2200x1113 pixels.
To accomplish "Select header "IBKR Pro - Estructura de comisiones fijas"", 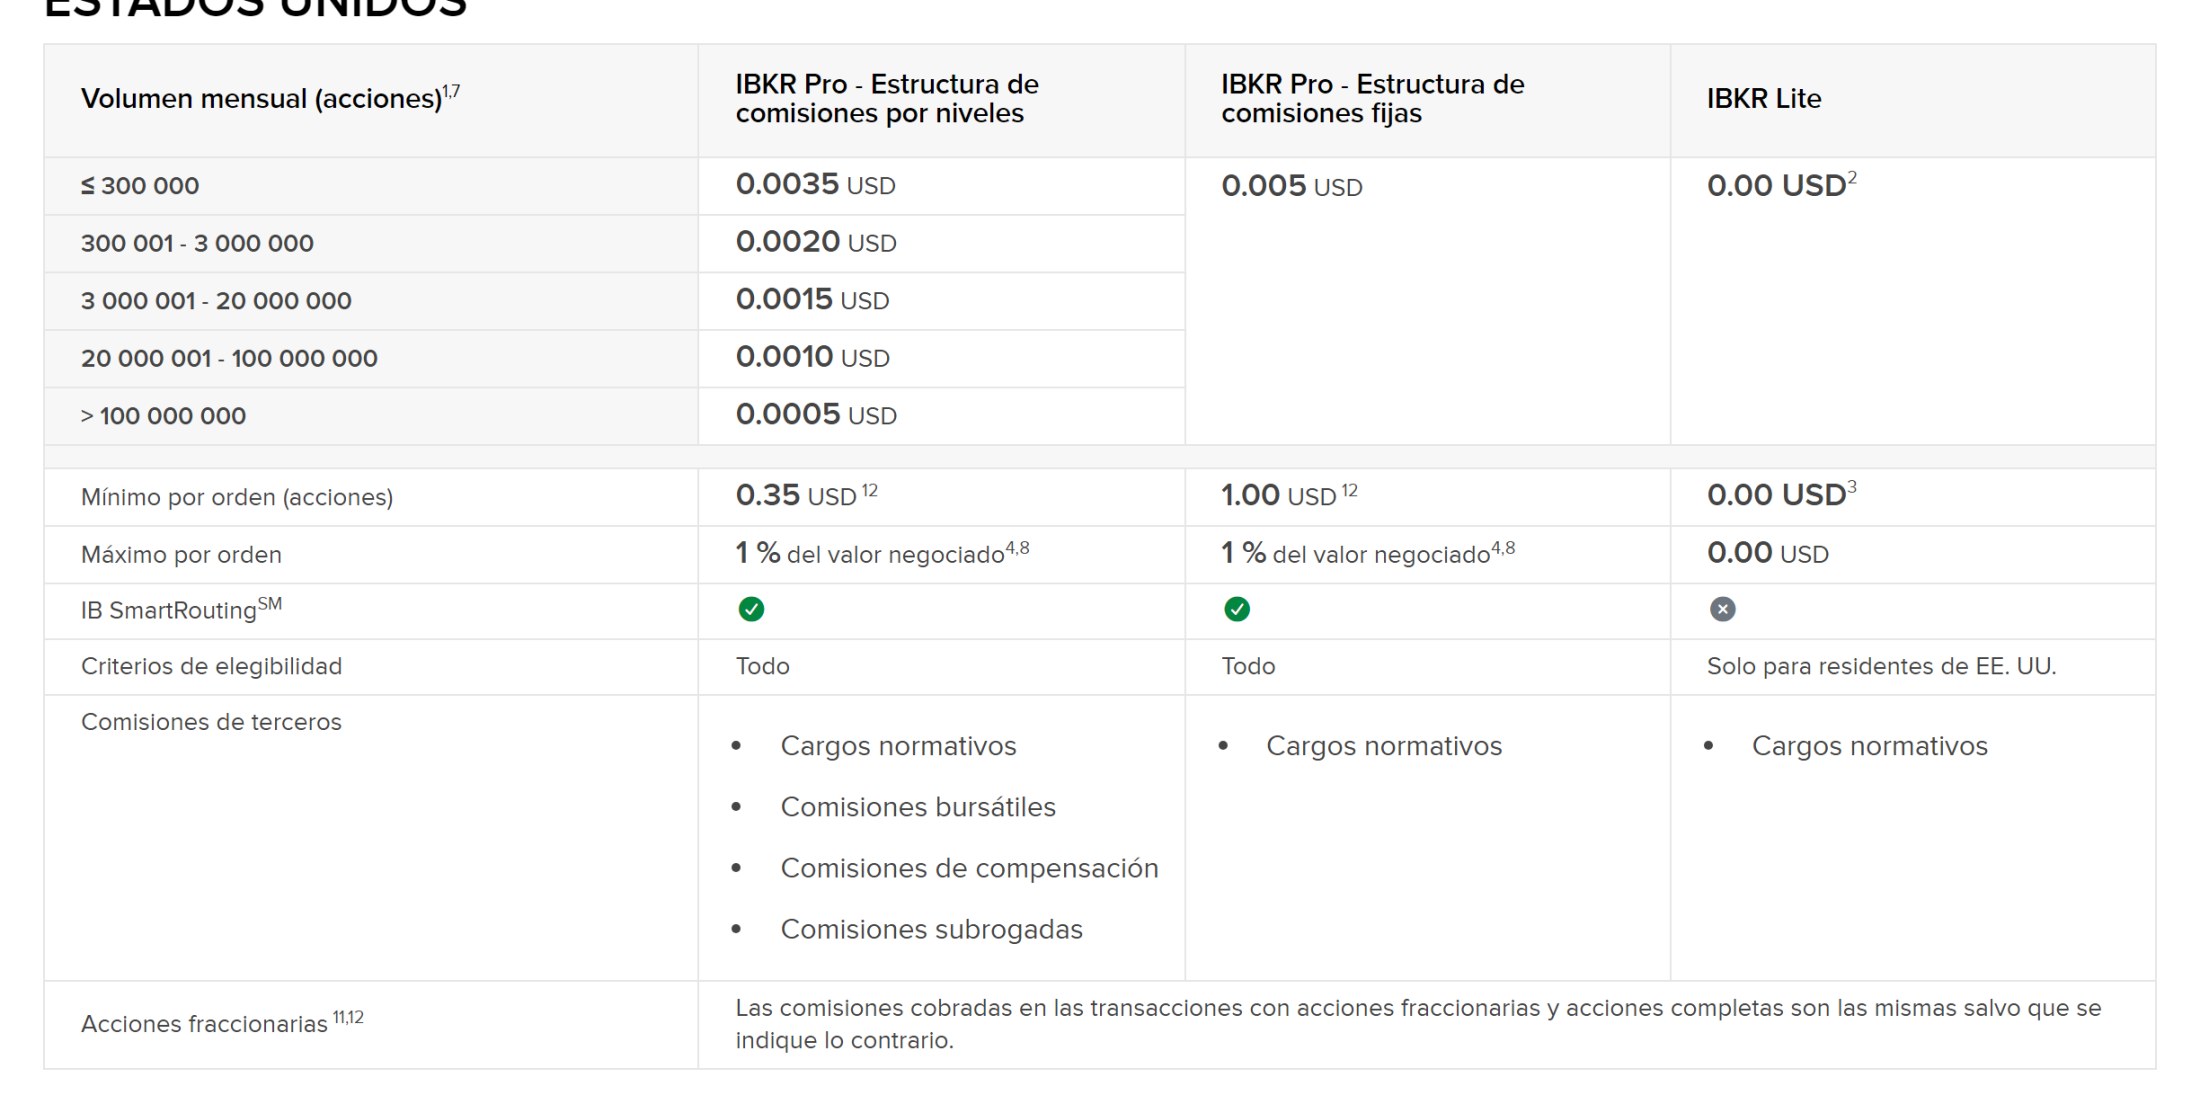I will [x=1372, y=98].
